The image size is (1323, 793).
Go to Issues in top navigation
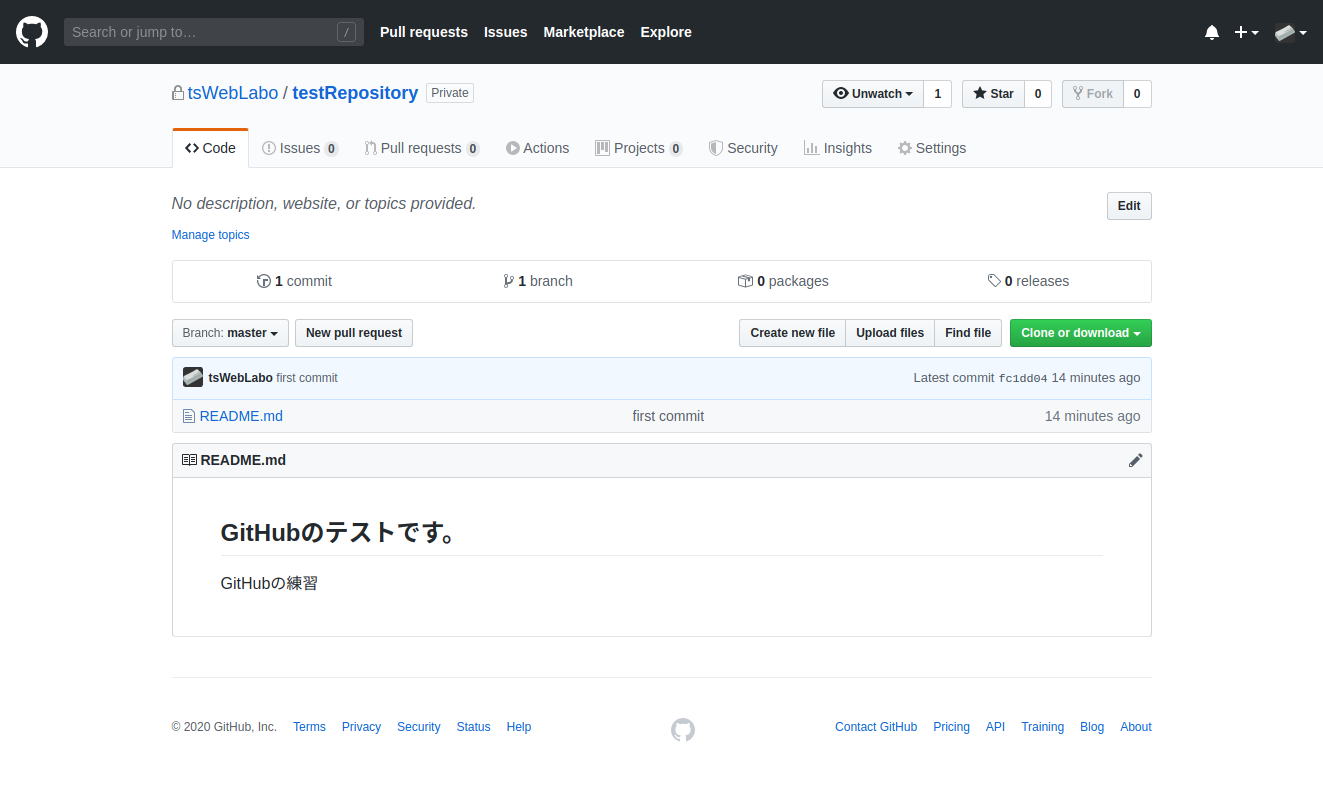[x=506, y=32]
